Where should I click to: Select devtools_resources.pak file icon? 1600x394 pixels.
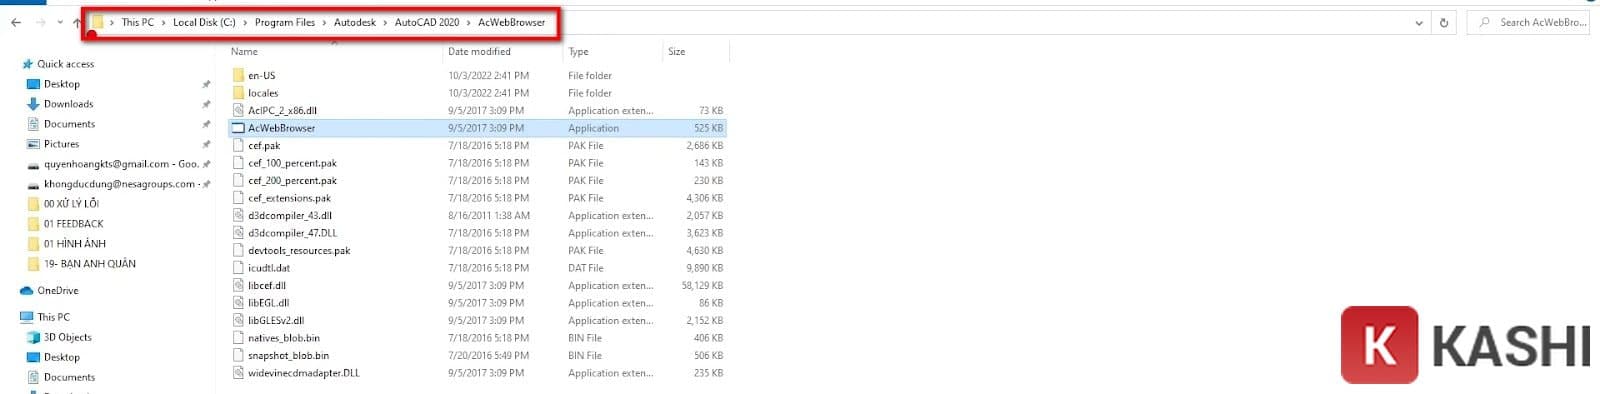[x=238, y=250]
